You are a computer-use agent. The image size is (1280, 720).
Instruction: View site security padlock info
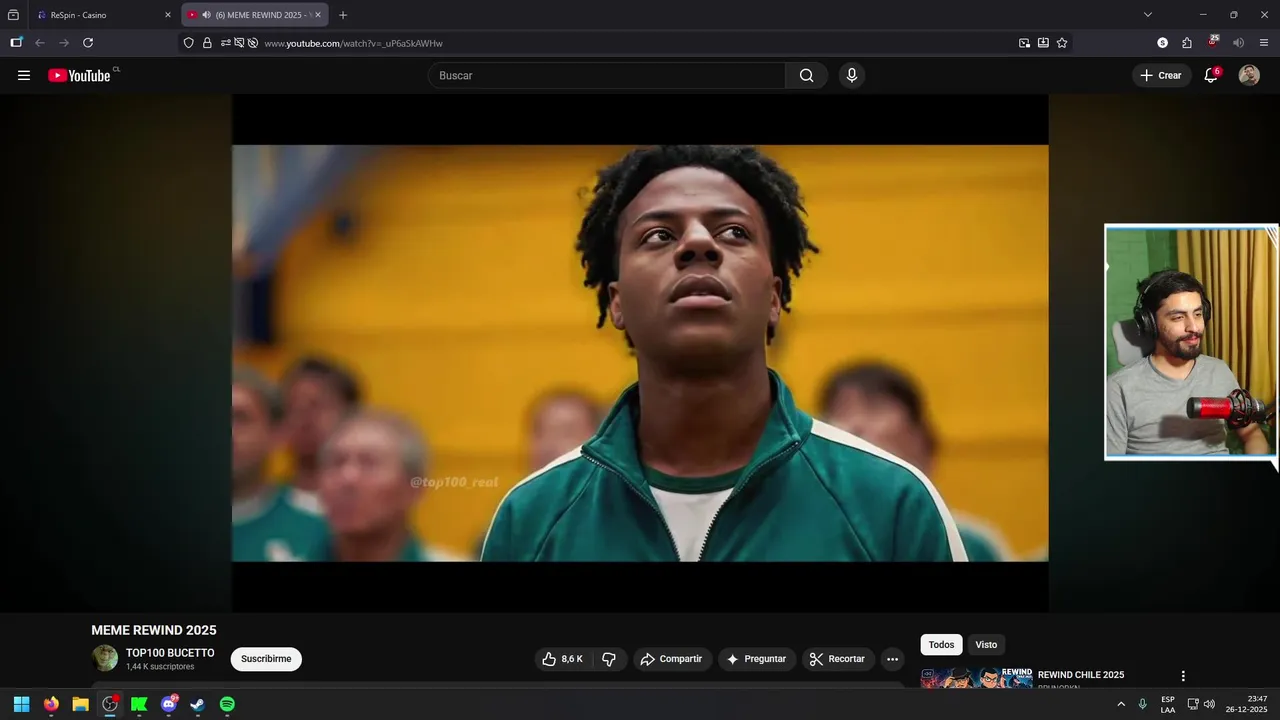(x=207, y=43)
